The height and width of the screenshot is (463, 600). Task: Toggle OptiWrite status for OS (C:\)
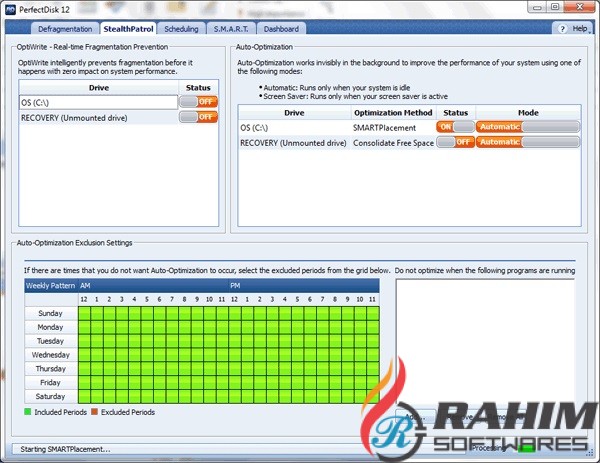[199, 102]
